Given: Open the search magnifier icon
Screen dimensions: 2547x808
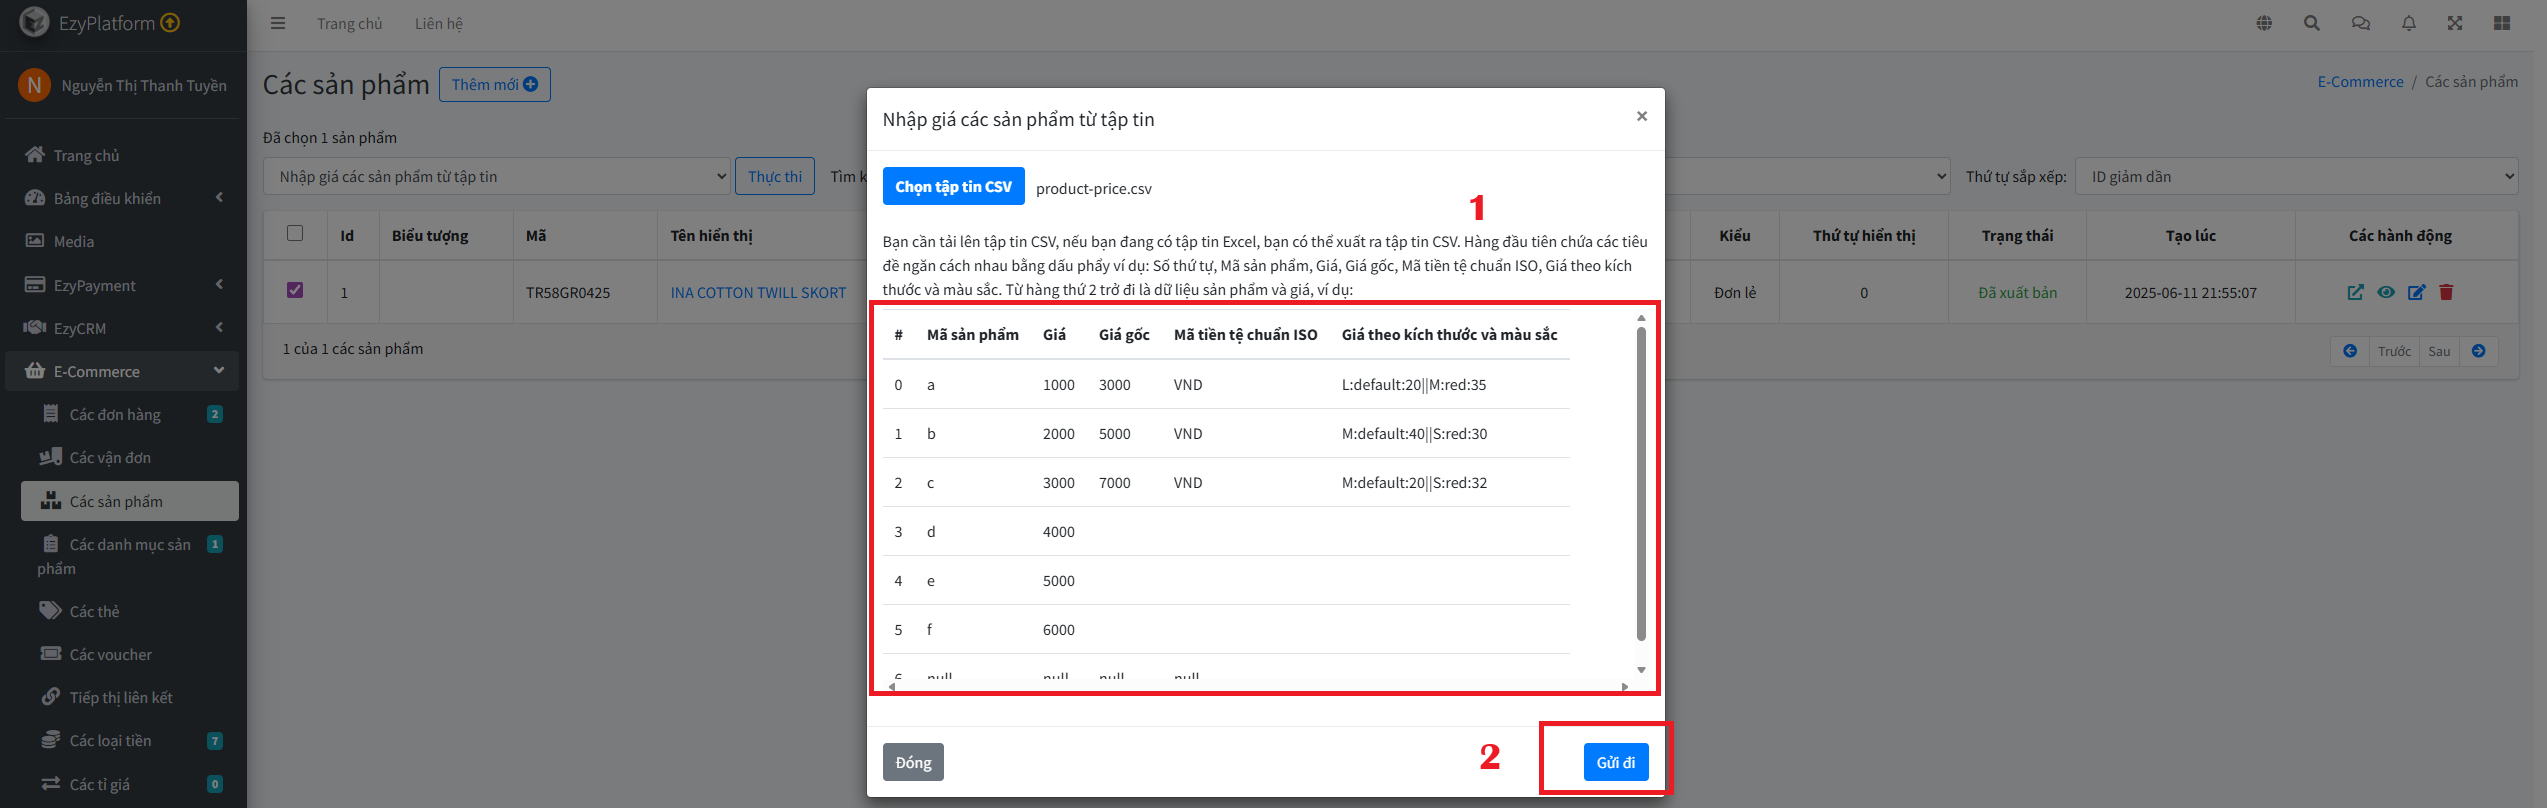Looking at the screenshot, I should pyautogui.click(x=2311, y=23).
